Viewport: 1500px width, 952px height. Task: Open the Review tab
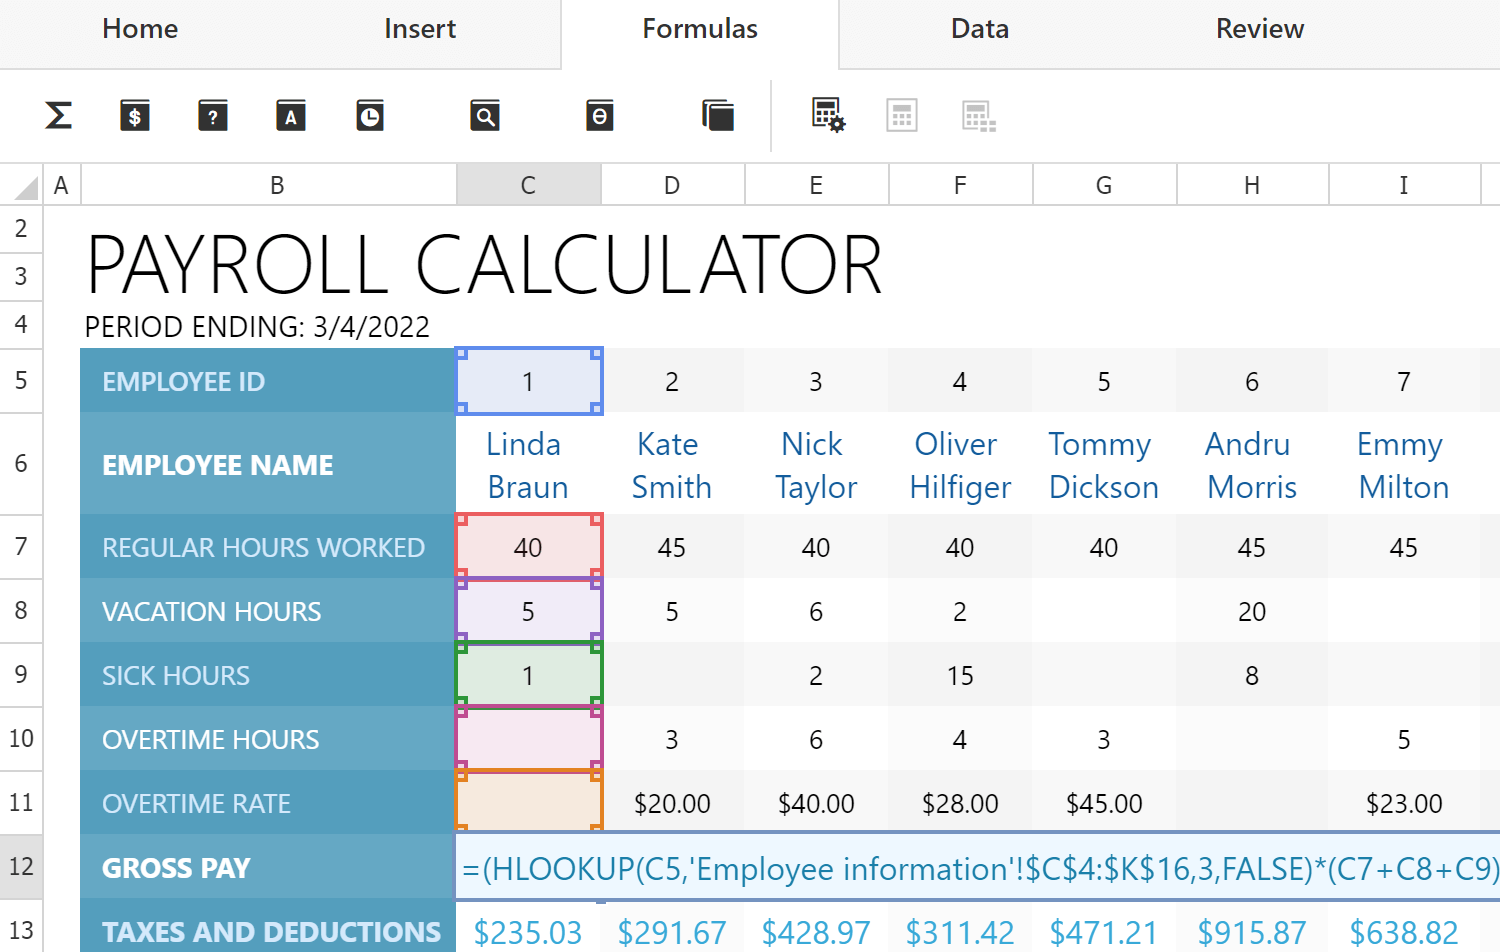[1260, 30]
